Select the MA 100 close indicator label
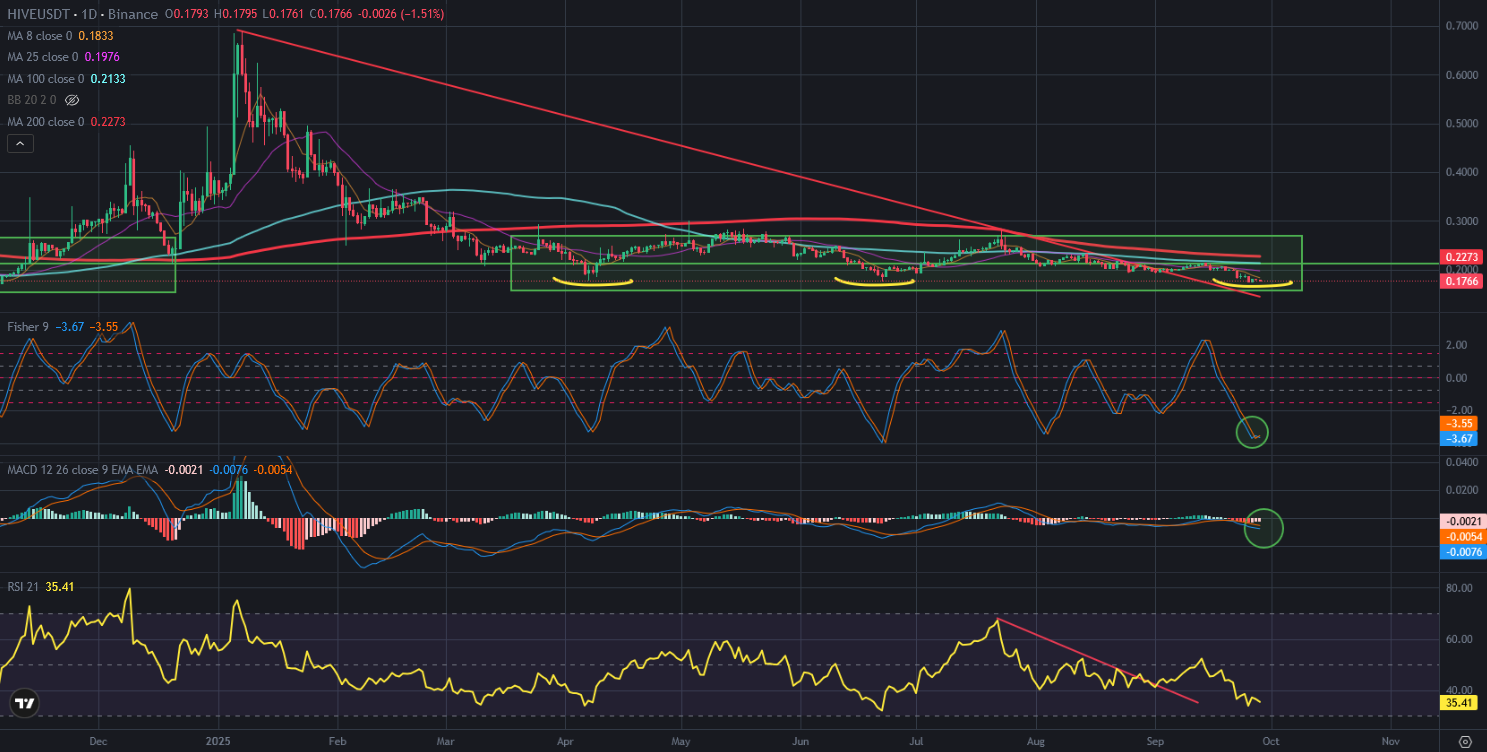Image resolution: width=1487 pixels, height=752 pixels. click(x=51, y=79)
